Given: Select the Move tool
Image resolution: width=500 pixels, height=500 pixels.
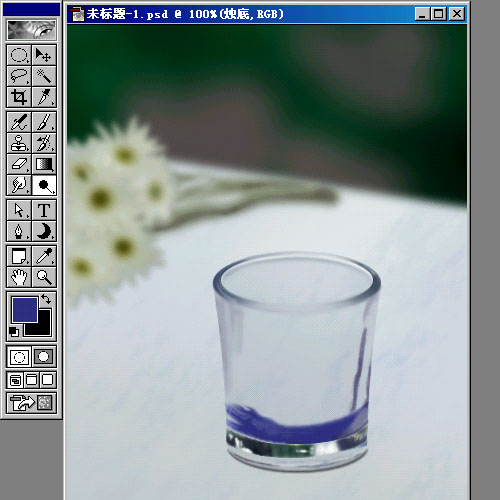Looking at the screenshot, I should pyautogui.click(x=44, y=55).
